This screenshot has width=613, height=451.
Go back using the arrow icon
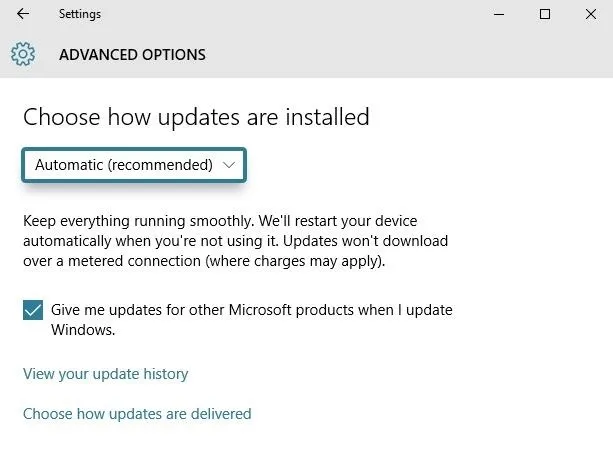tap(23, 14)
